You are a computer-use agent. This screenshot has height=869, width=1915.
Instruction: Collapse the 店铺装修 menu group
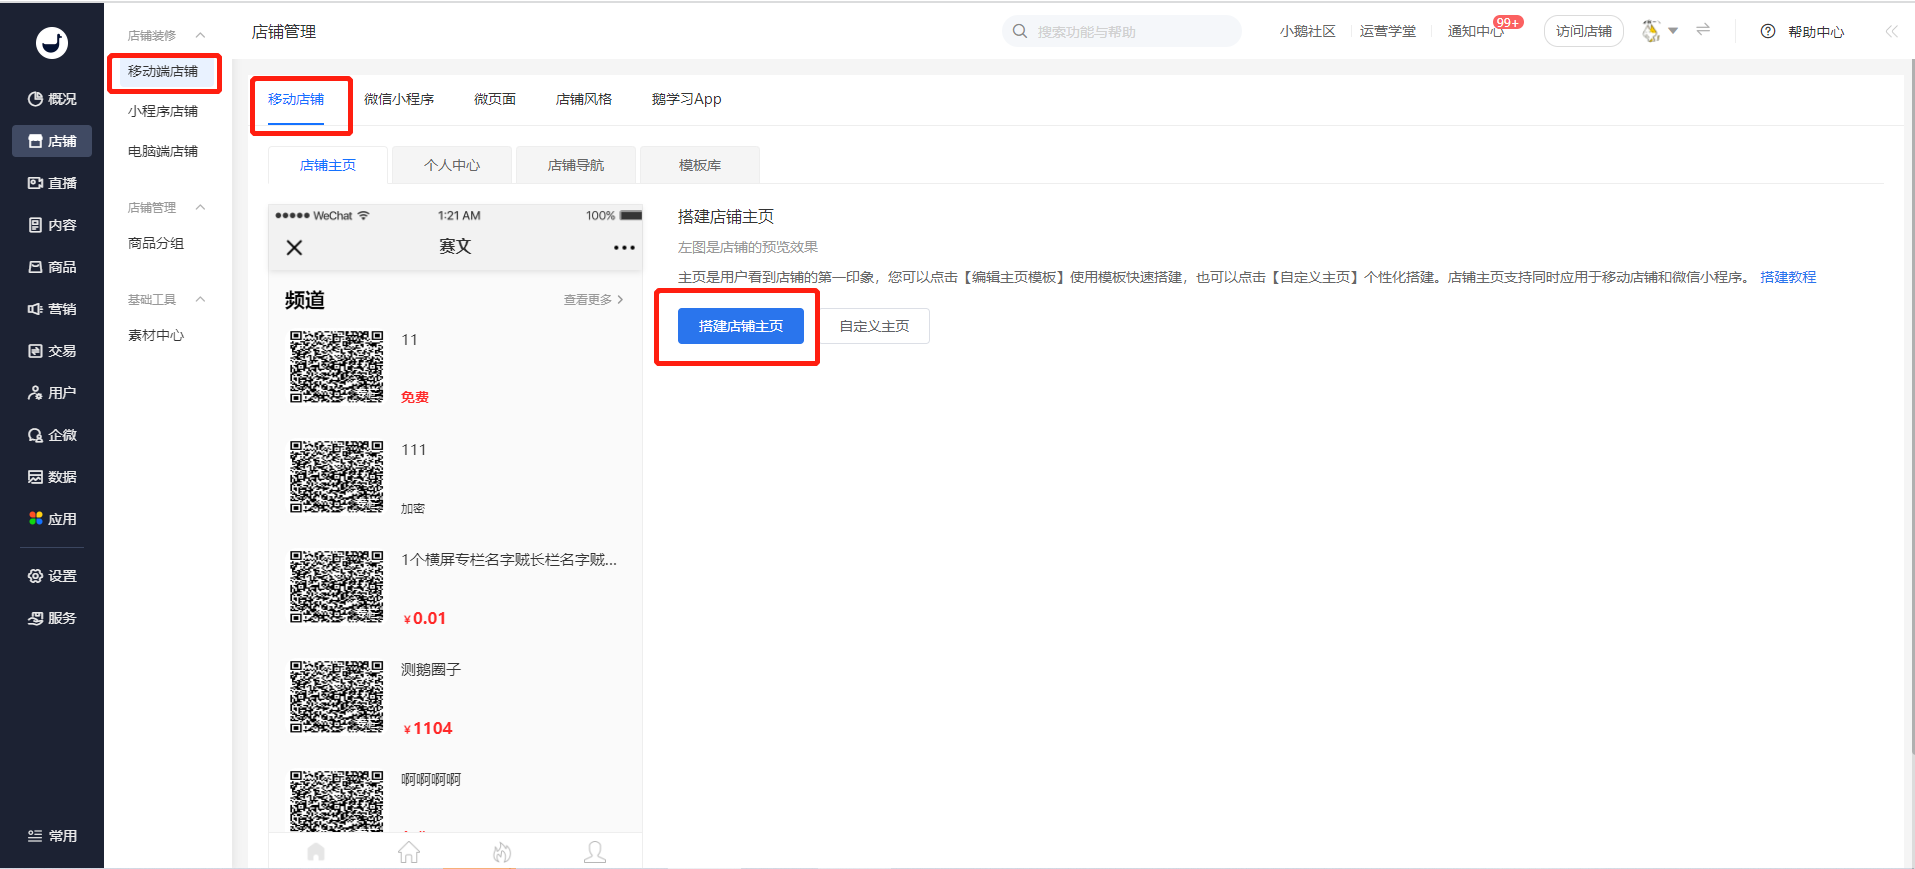pyautogui.click(x=200, y=35)
